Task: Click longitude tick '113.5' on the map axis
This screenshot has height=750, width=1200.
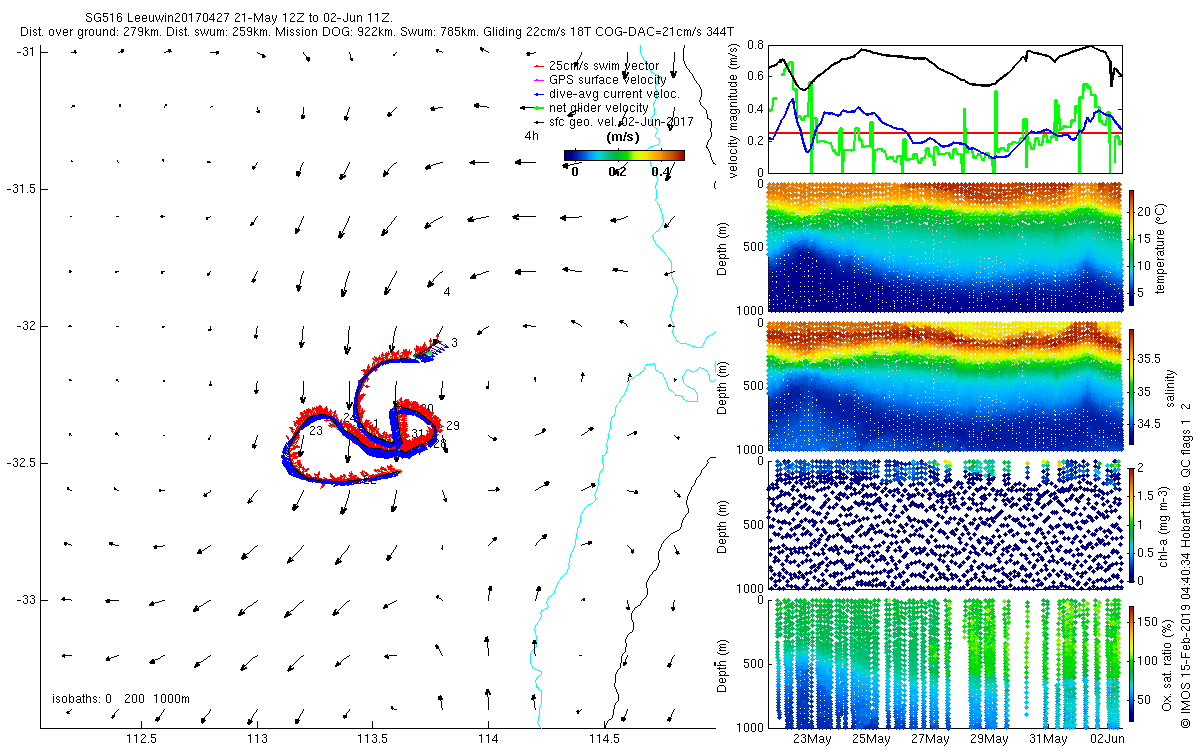Action: 372,739
